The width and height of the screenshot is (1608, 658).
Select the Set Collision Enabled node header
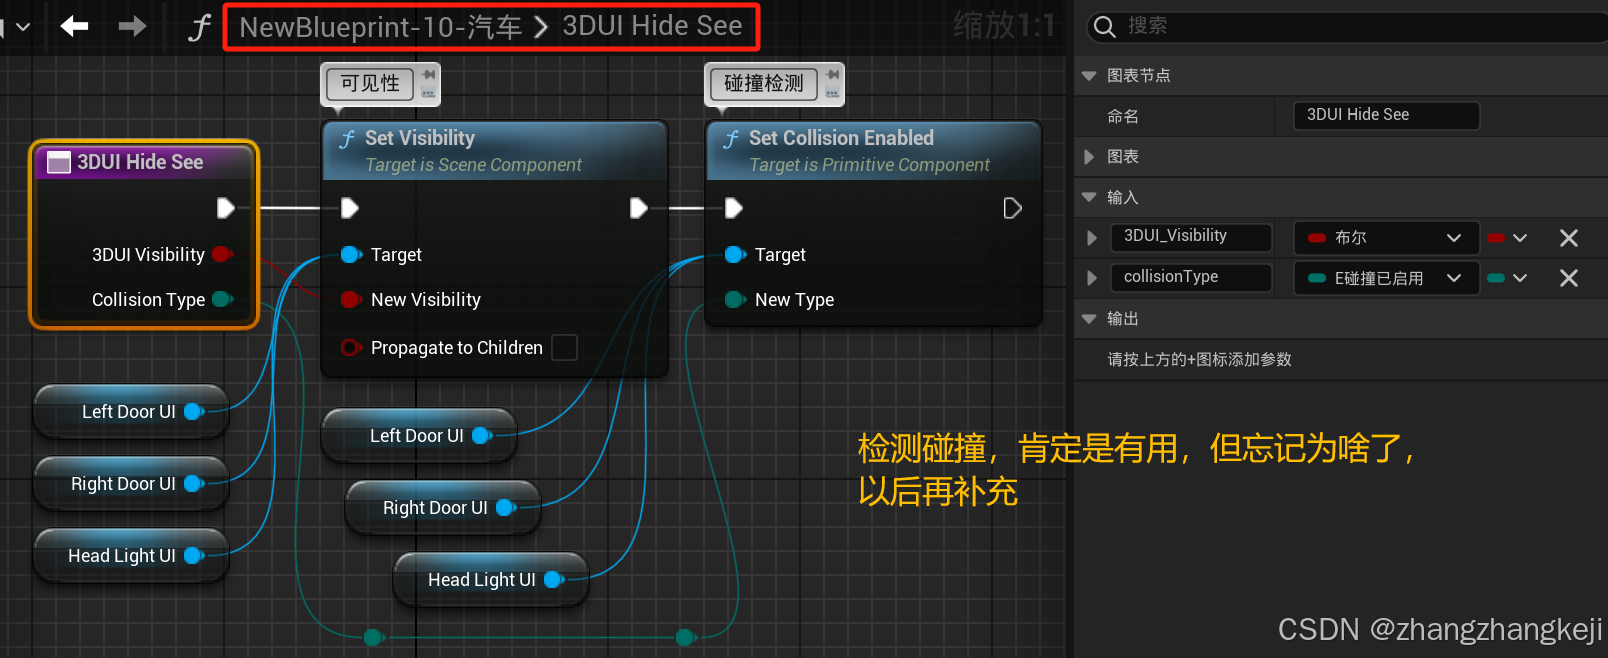pos(873,150)
